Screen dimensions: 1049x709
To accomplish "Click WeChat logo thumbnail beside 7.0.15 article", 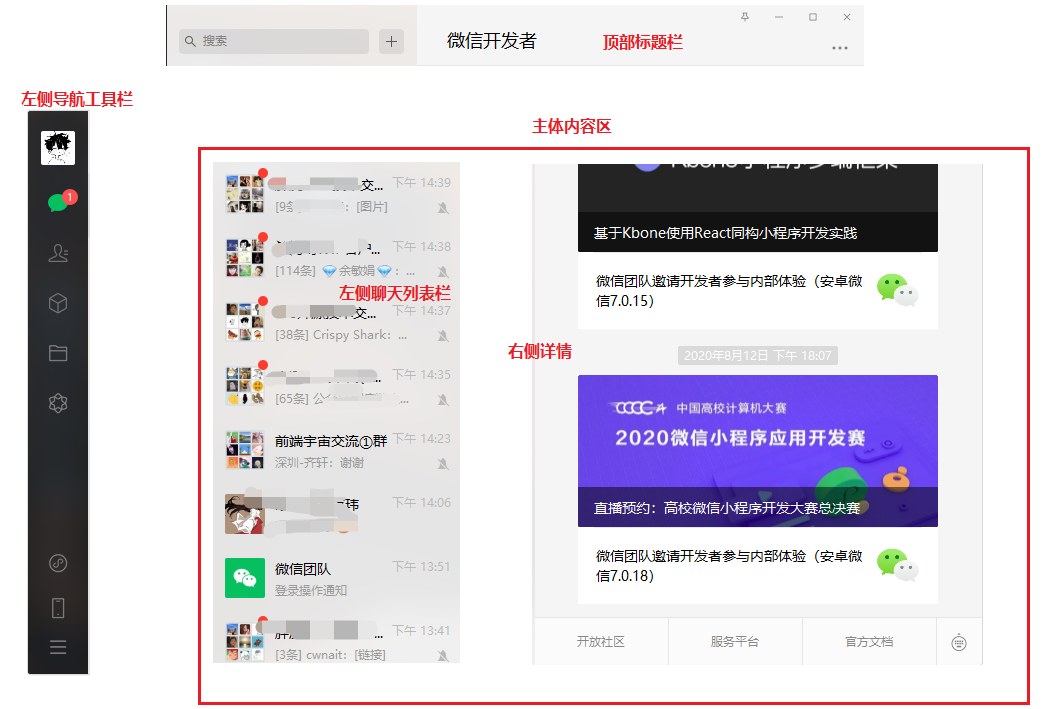I will pyautogui.click(x=898, y=290).
